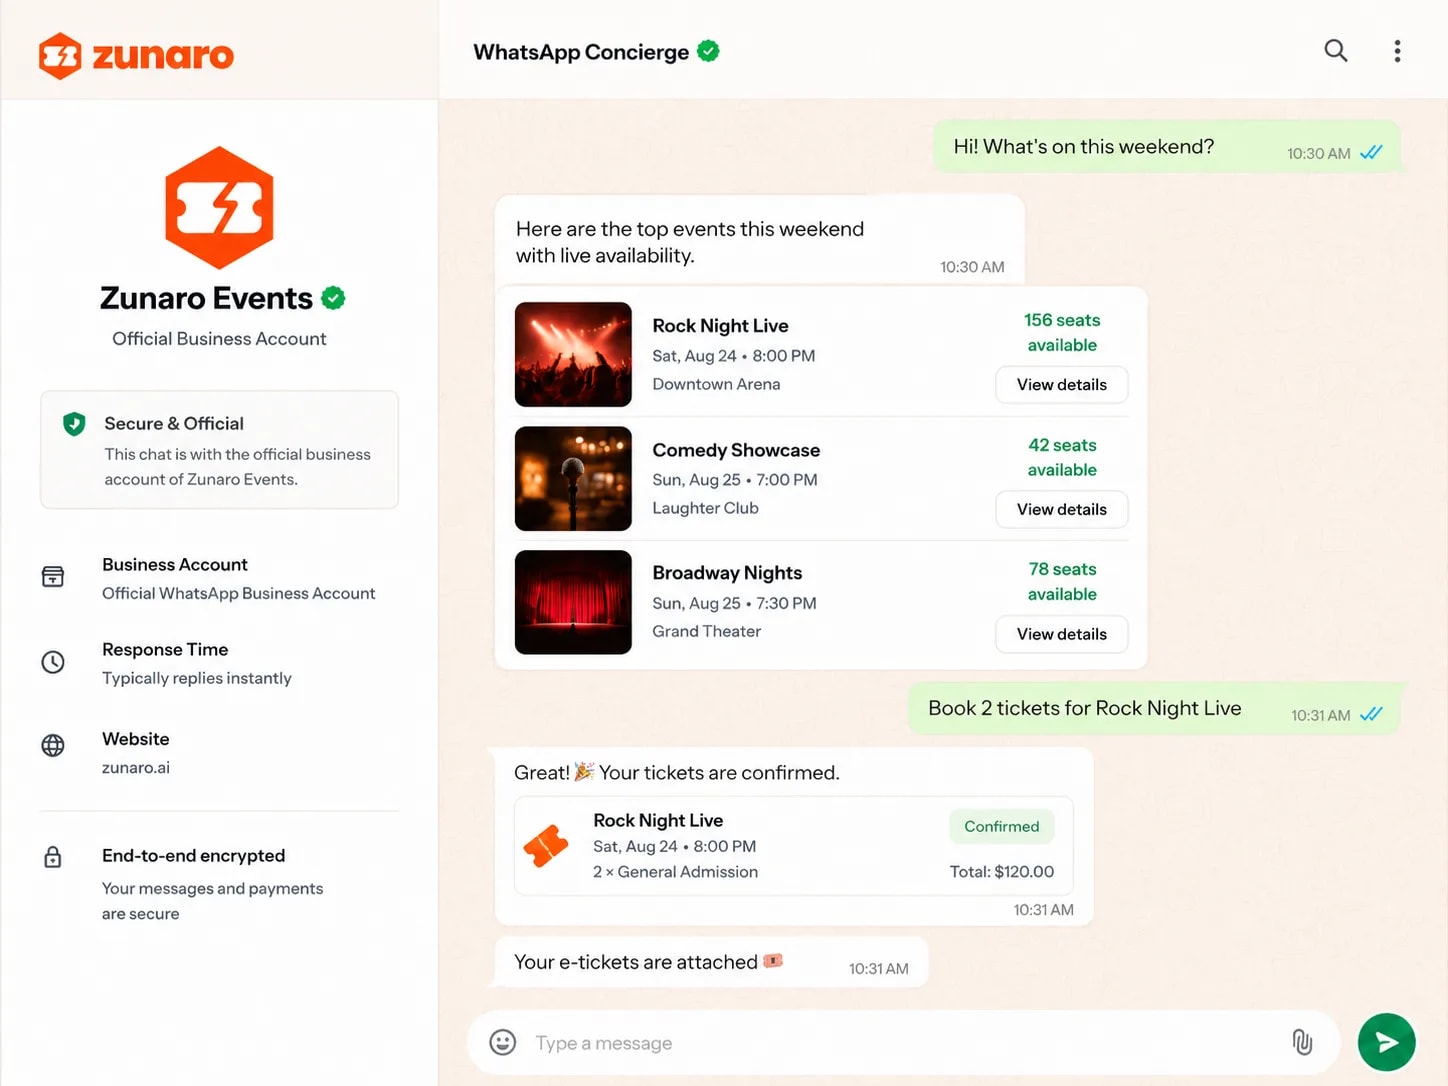Viewport: 1448px width, 1086px height.
Task: Open Rock Night Live concert thumbnail
Action: pos(573,354)
